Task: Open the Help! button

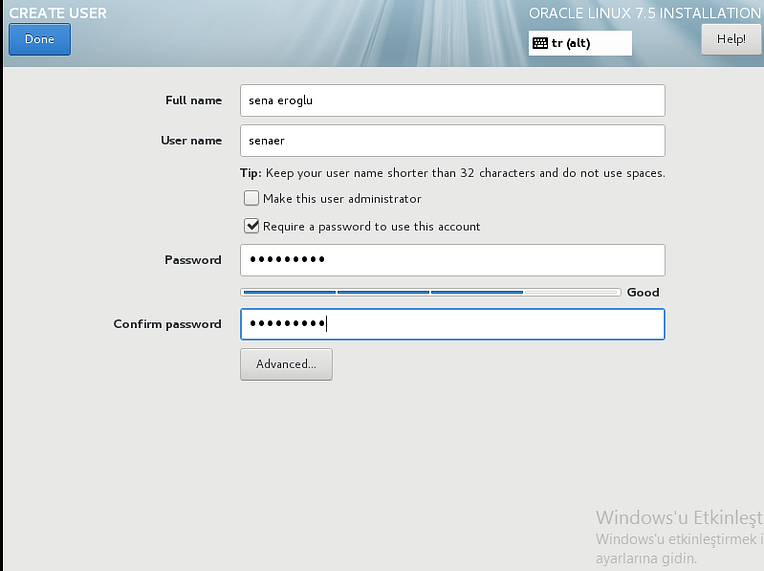Action: (x=731, y=39)
